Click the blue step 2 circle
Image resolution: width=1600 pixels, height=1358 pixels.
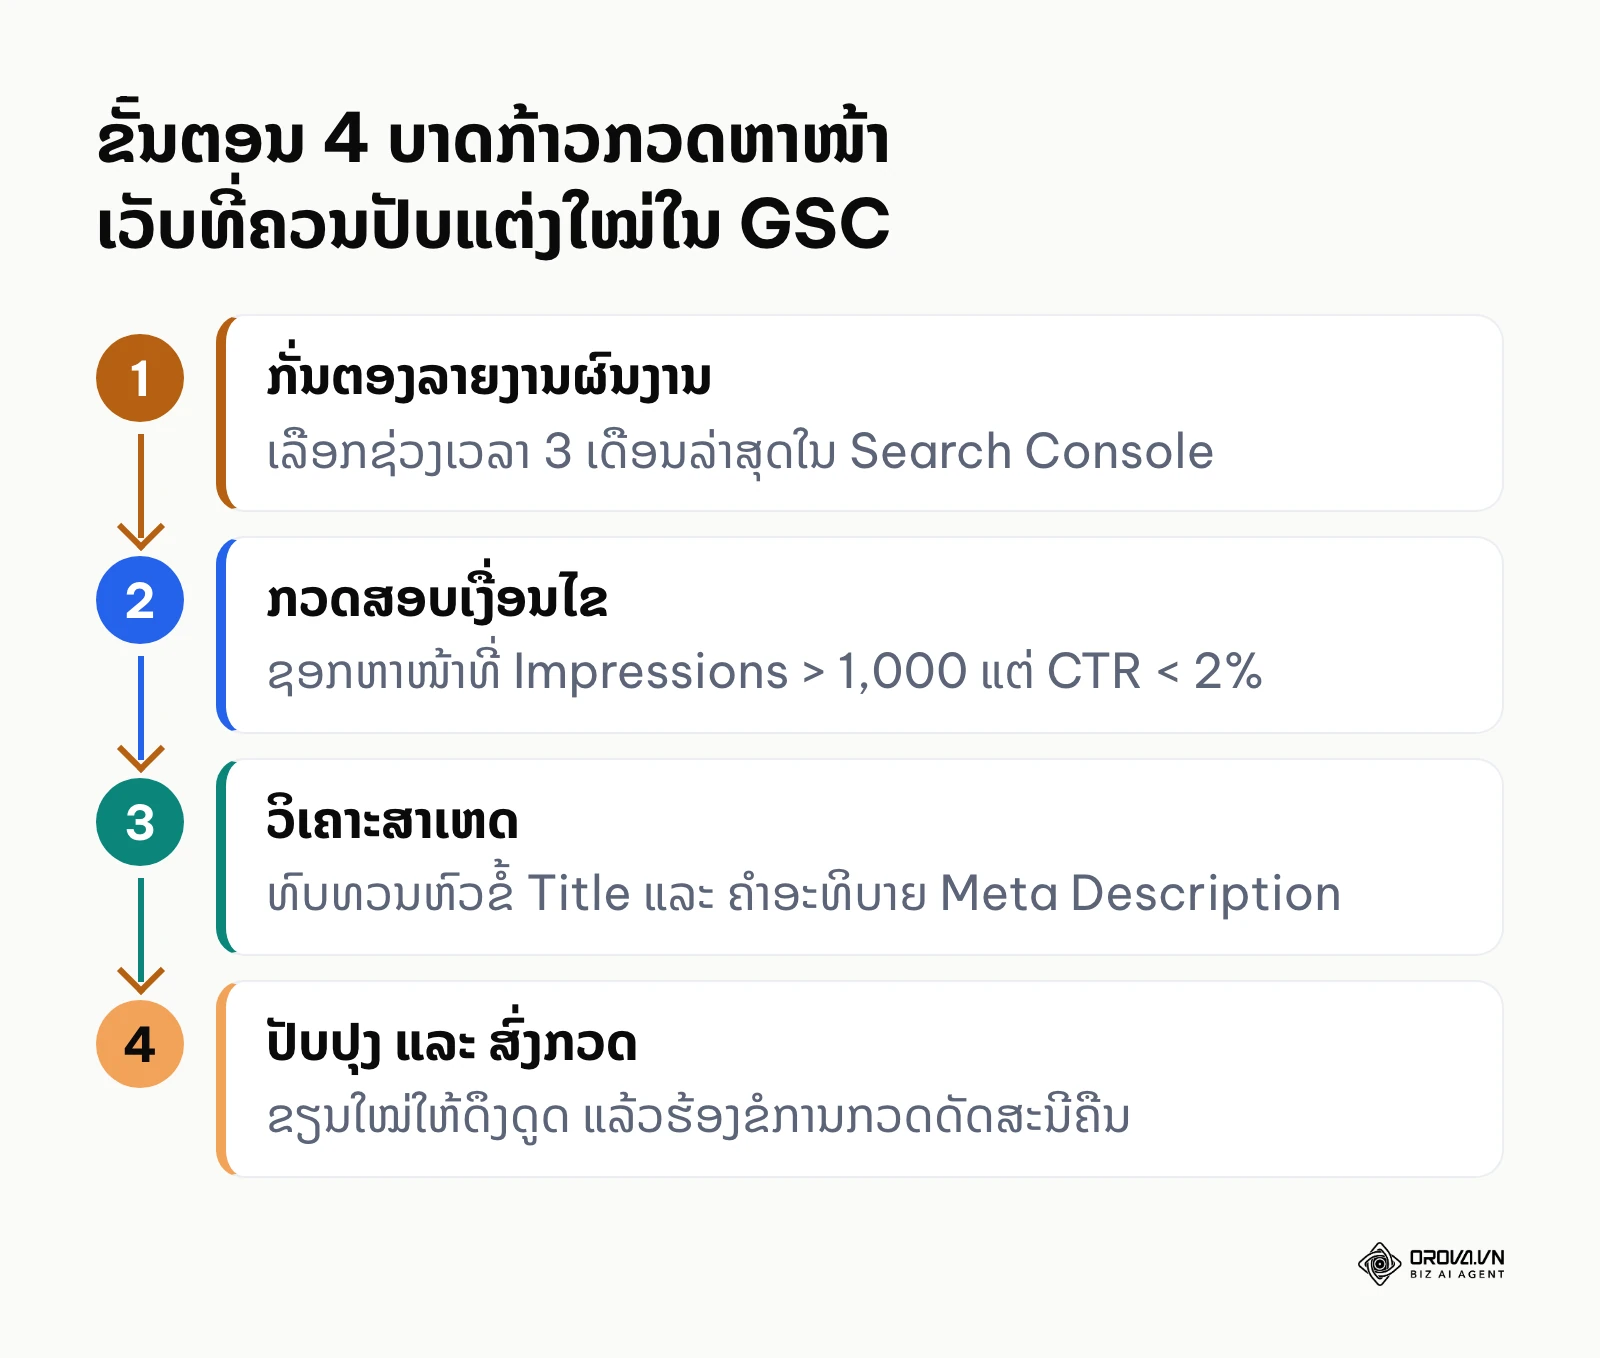coord(140,600)
